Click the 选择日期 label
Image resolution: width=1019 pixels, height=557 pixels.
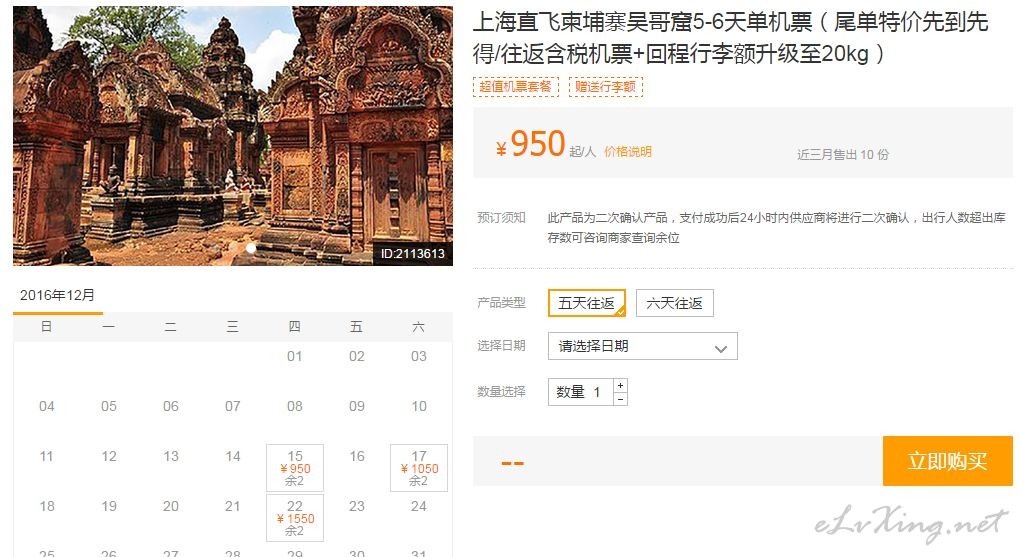pyautogui.click(x=502, y=346)
